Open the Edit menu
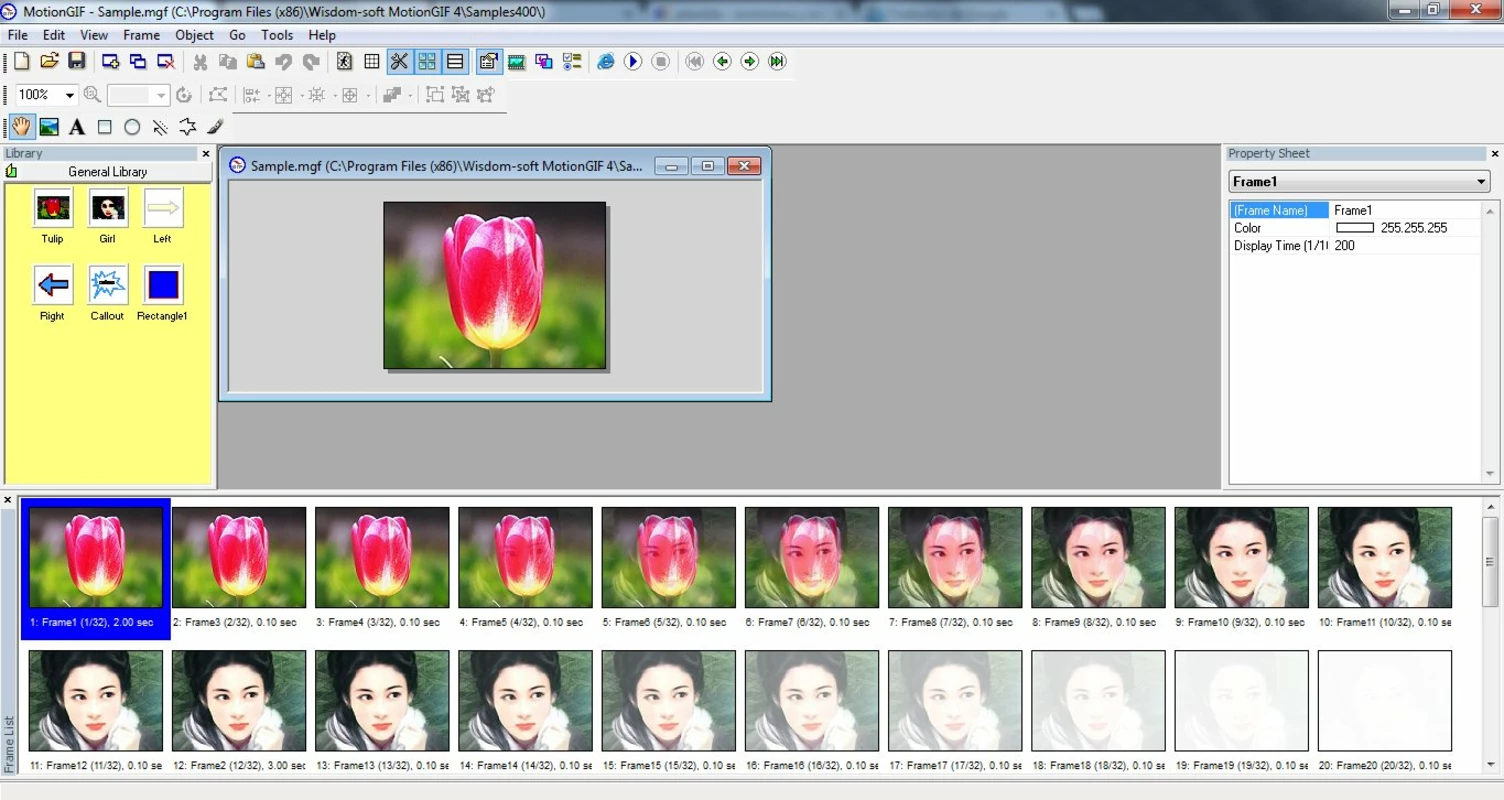Viewport: 1504px width, 800px height. [54, 34]
